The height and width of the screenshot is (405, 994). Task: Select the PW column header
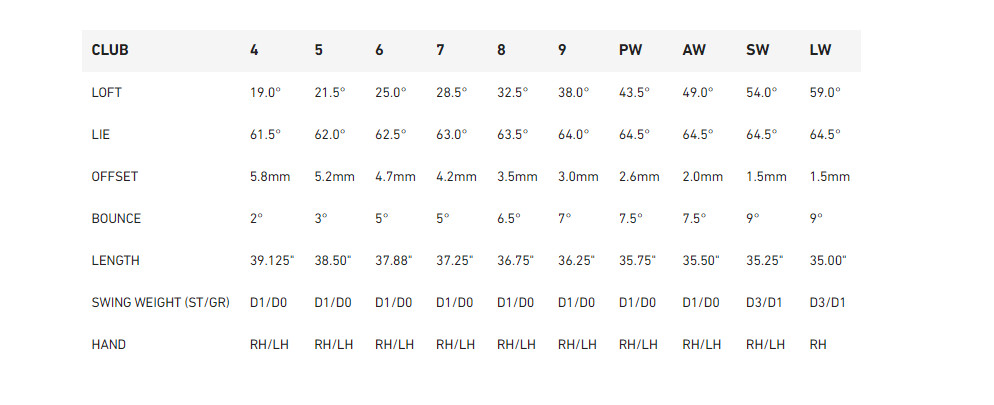tap(631, 50)
